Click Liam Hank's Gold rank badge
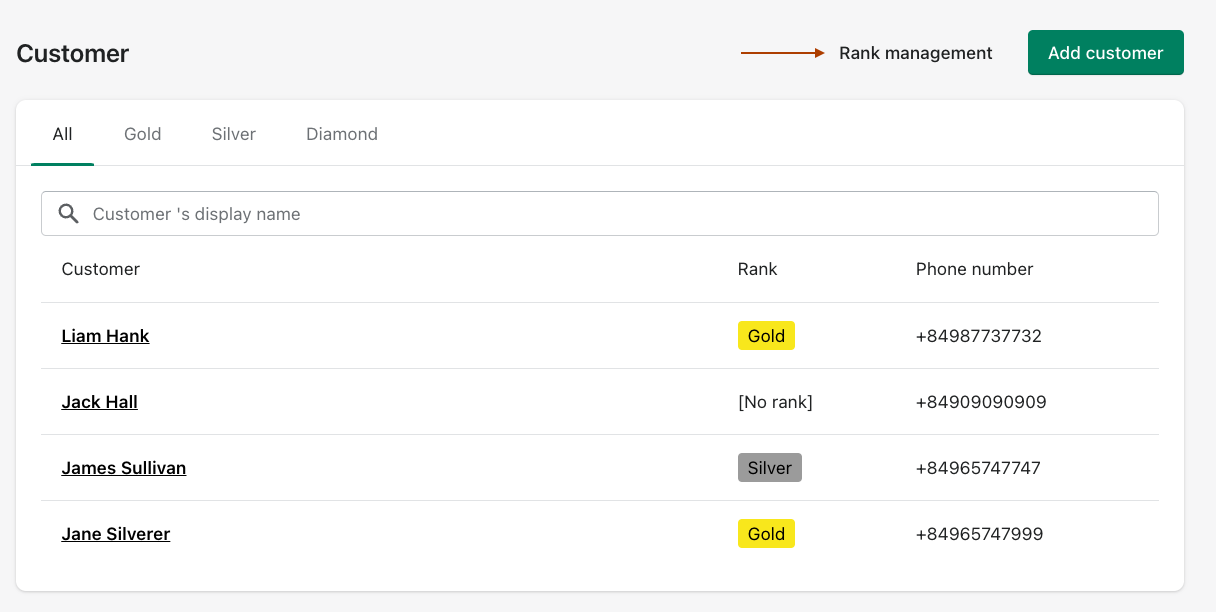Viewport: 1216px width, 612px height. point(766,336)
